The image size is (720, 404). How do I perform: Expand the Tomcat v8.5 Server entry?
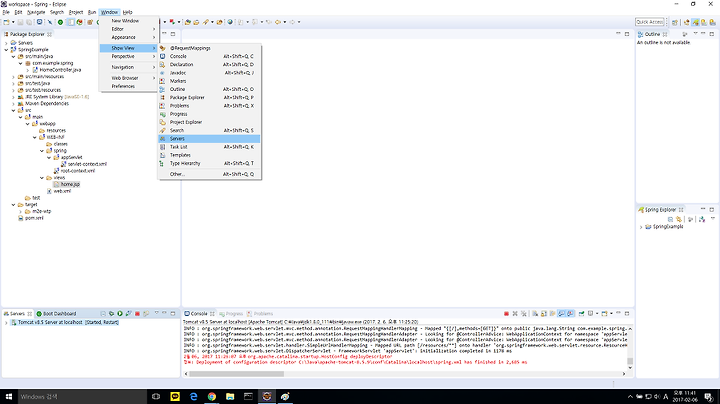coord(6,323)
